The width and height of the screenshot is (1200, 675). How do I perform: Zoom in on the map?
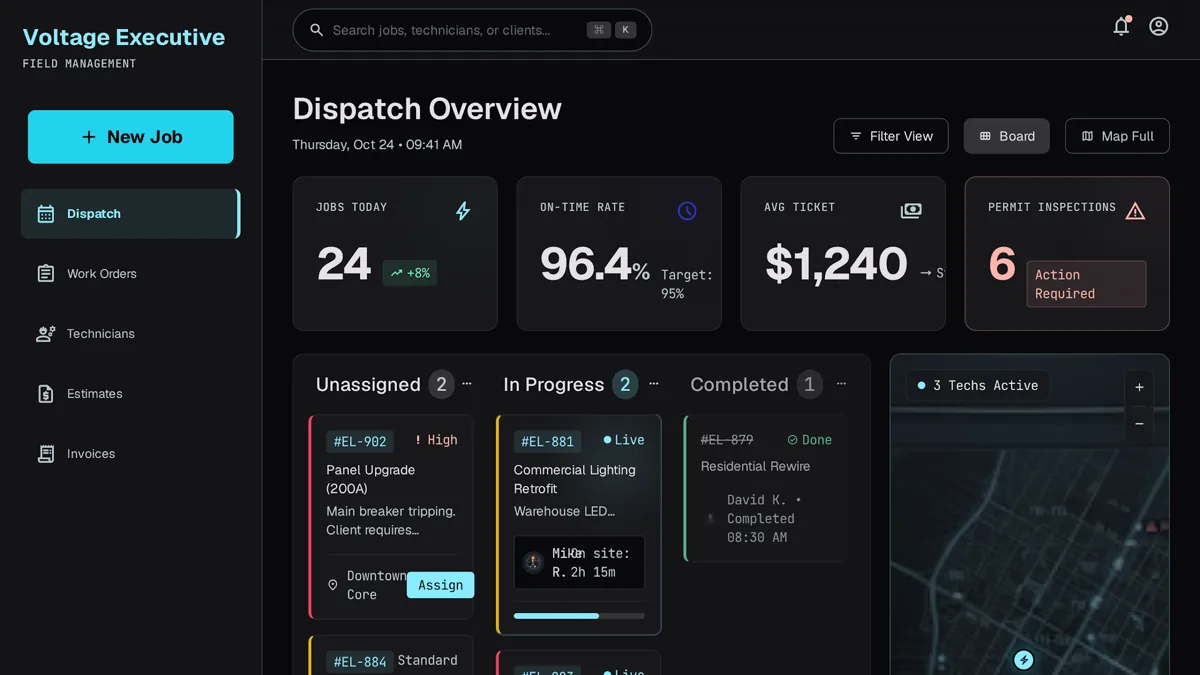[1139, 387]
